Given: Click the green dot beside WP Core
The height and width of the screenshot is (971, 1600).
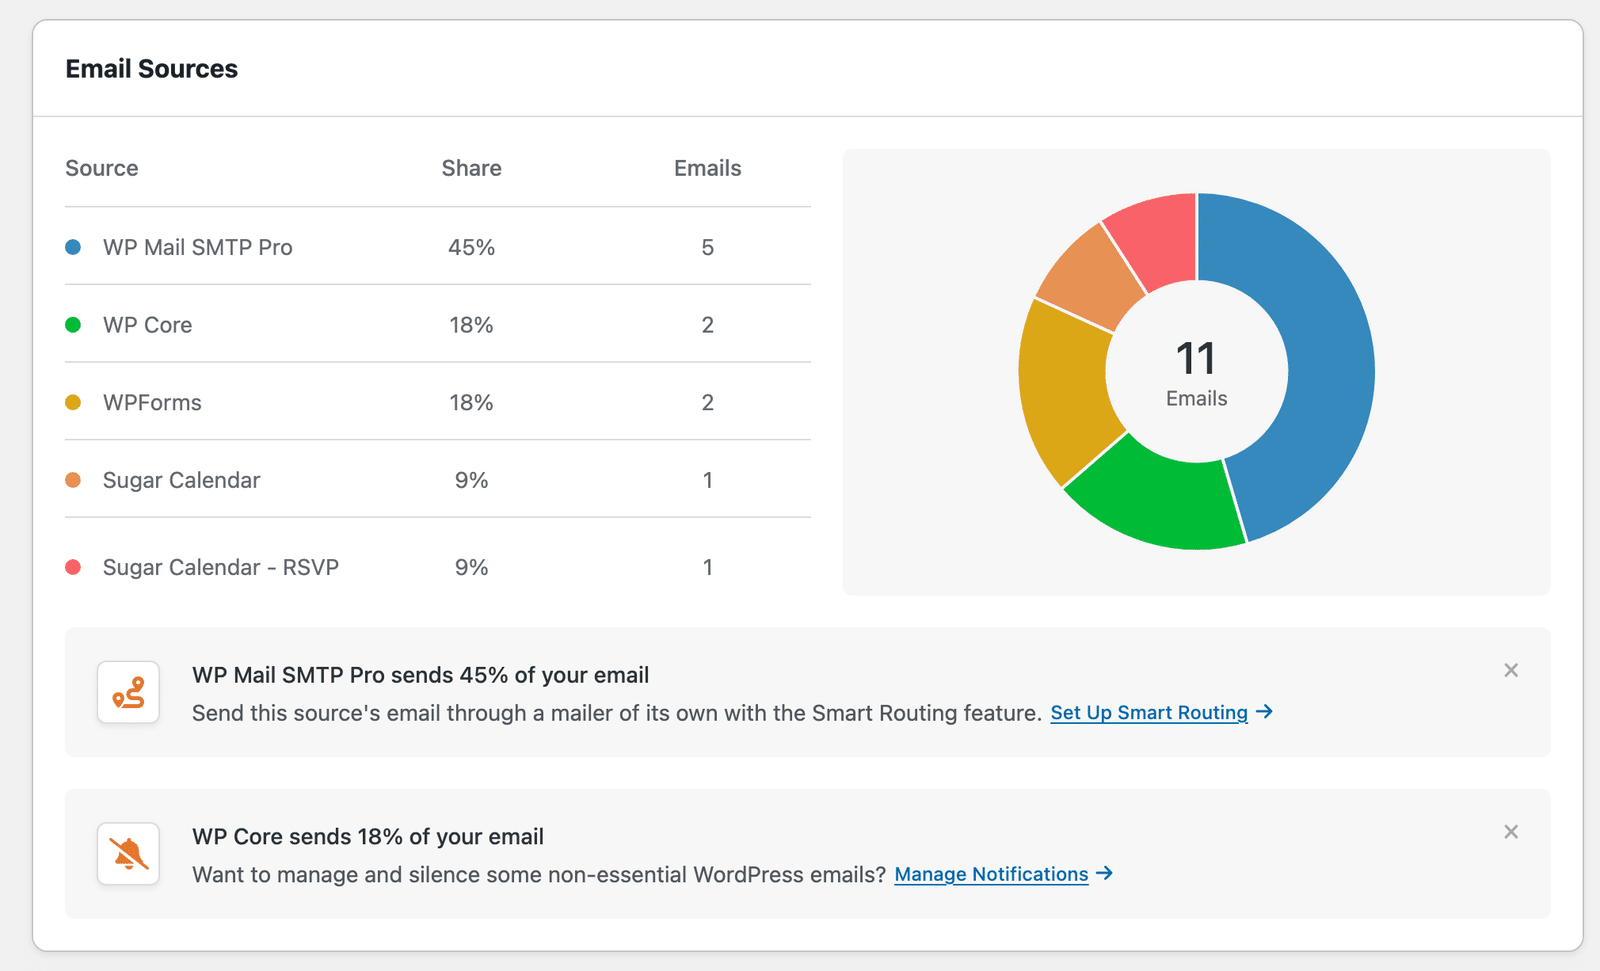Looking at the screenshot, I should coord(73,325).
